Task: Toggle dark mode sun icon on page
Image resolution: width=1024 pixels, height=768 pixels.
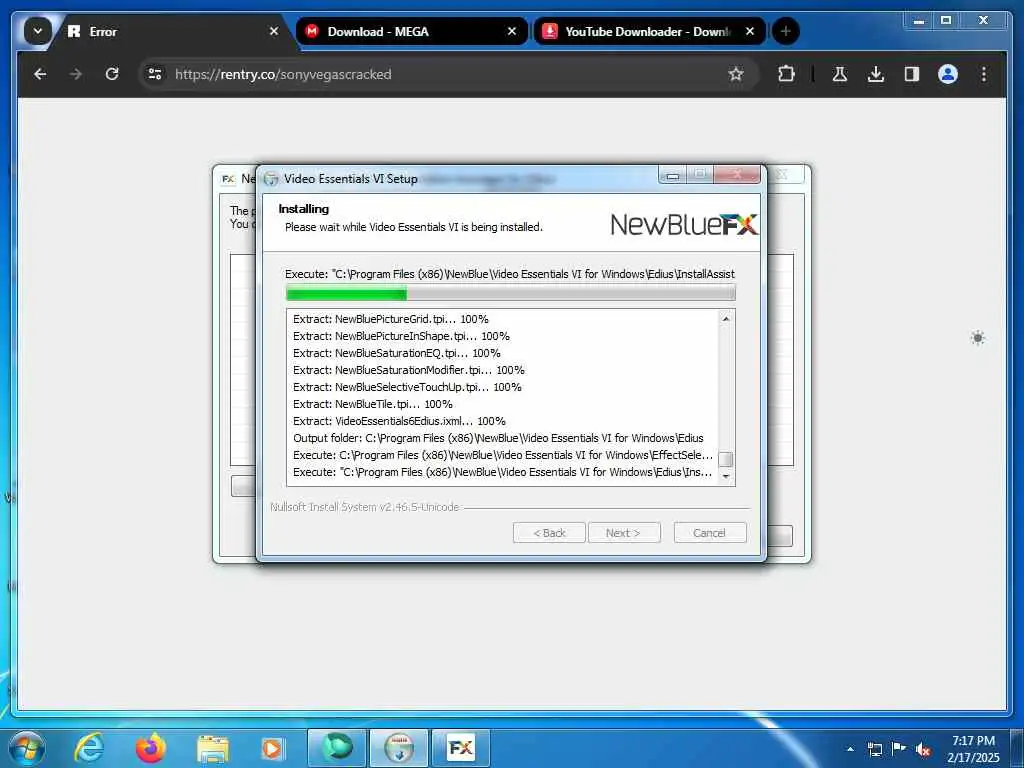Action: (978, 338)
